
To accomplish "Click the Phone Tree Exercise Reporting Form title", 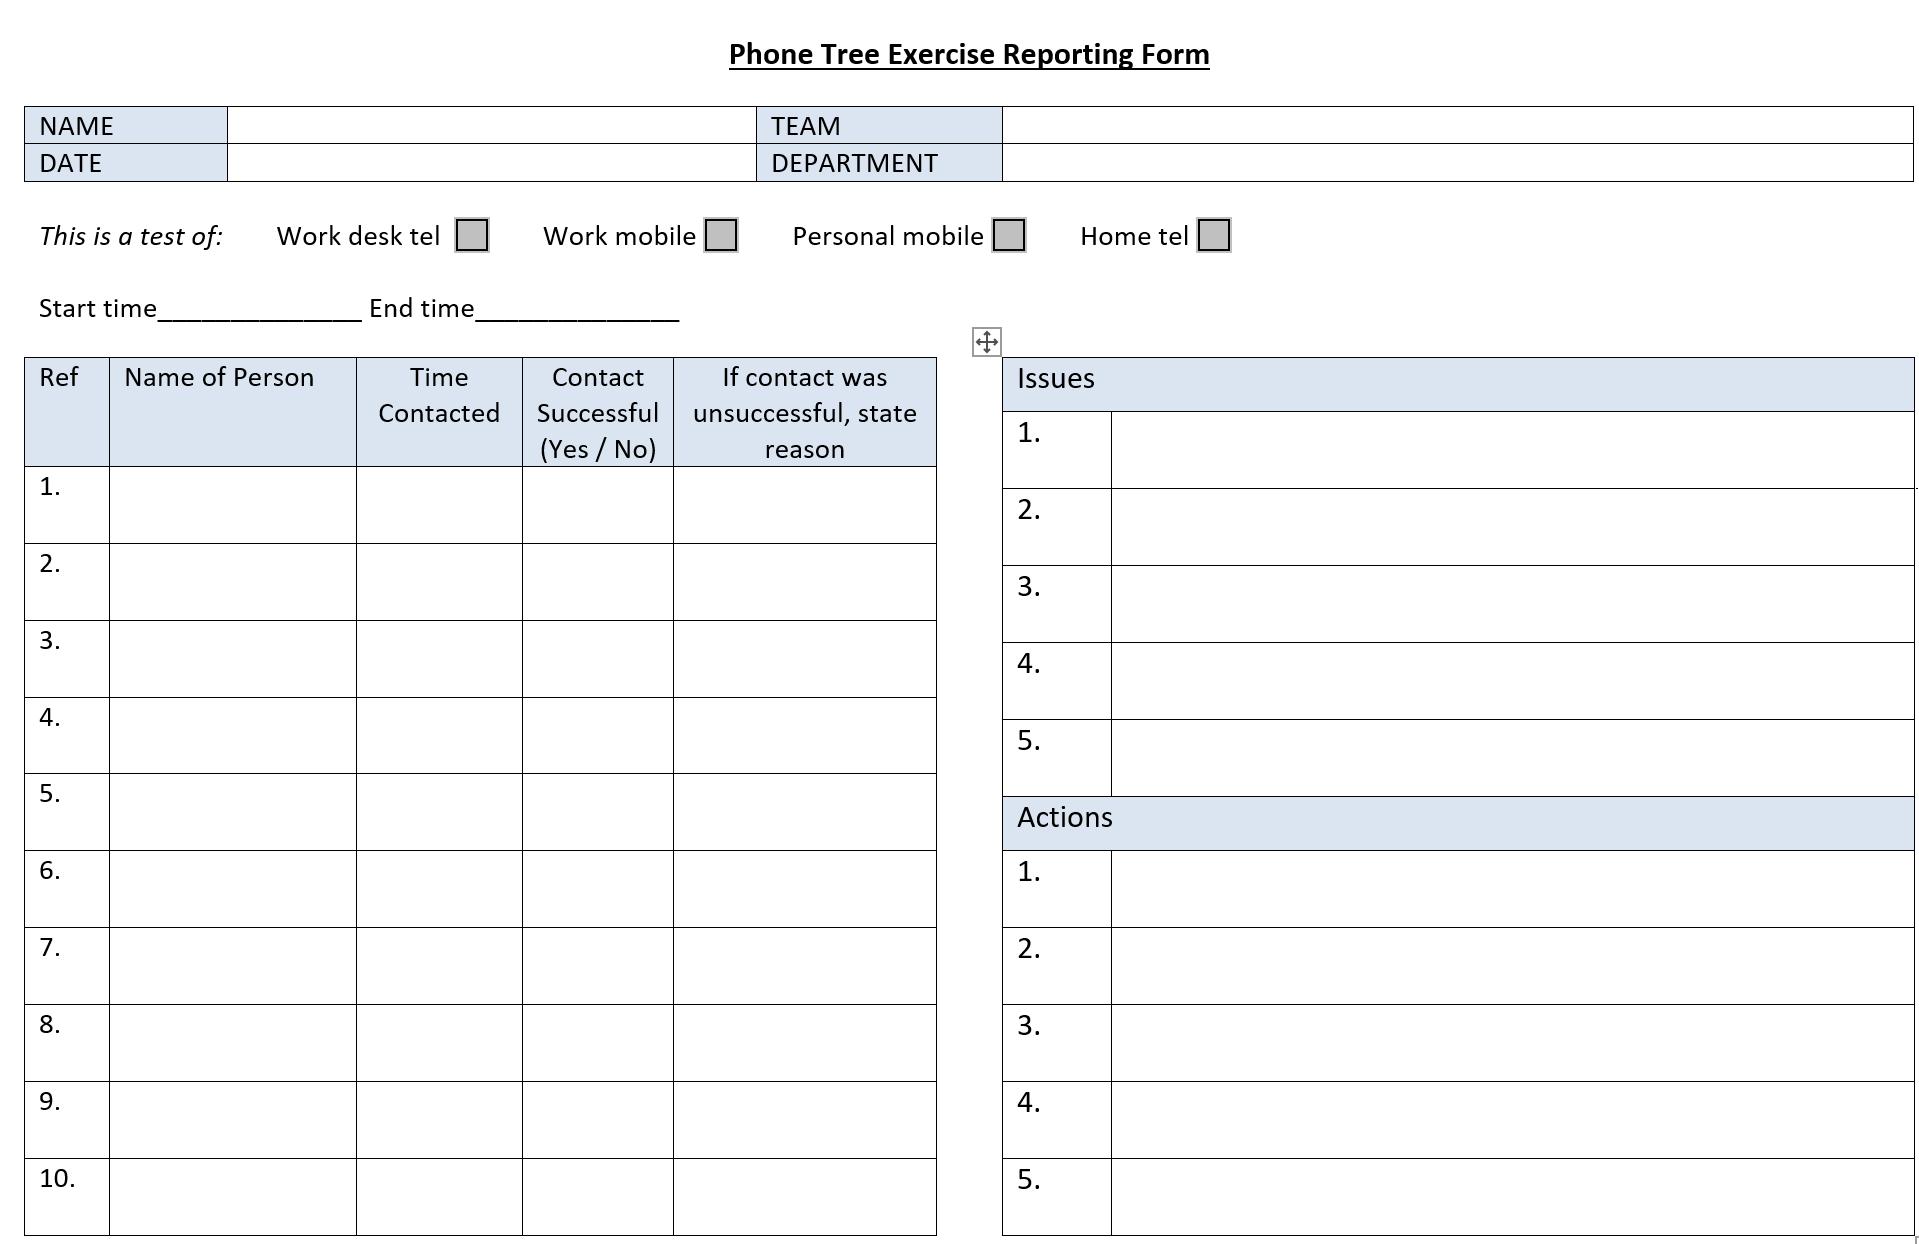I will [x=969, y=54].
